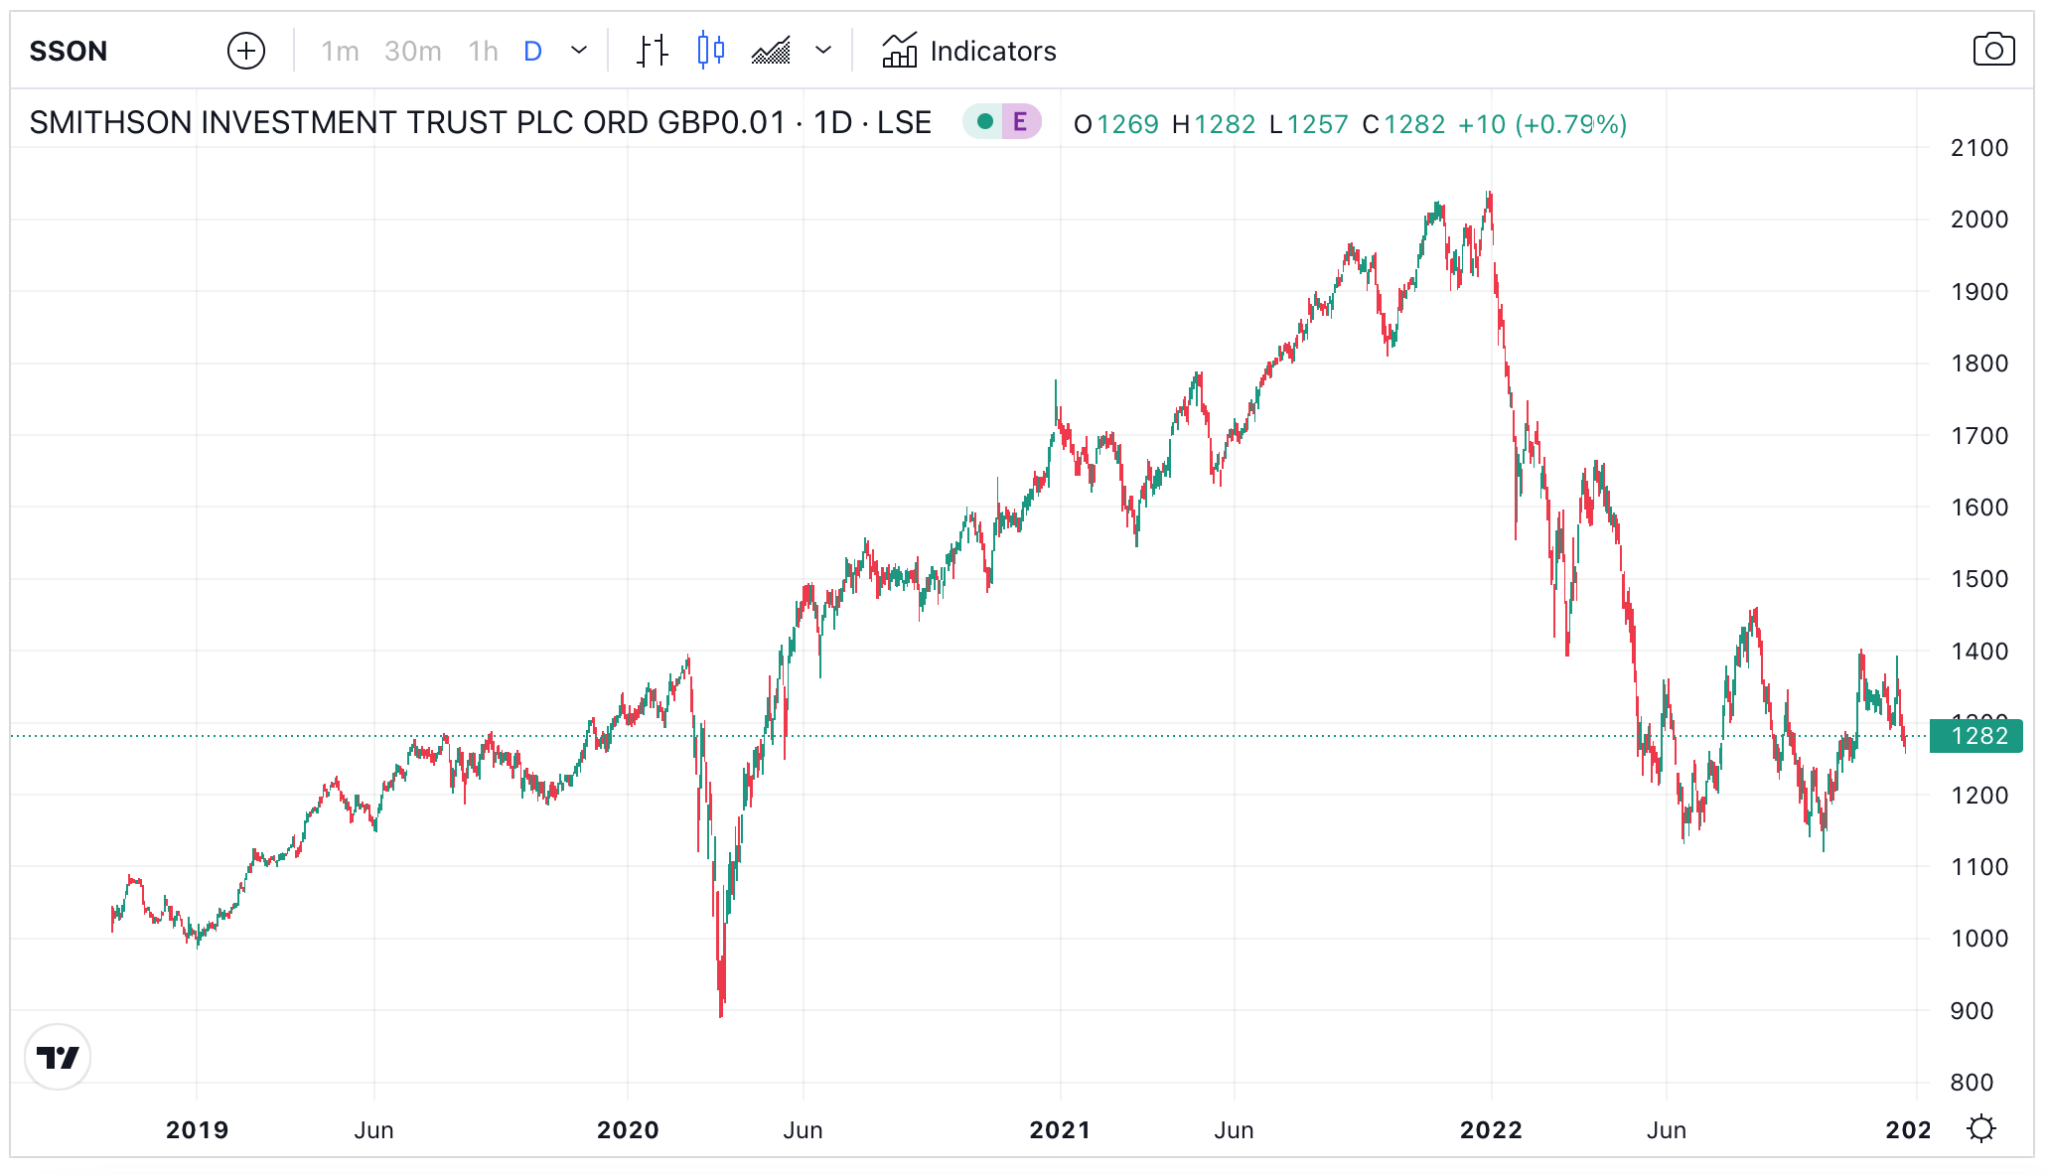The width and height of the screenshot is (2048, 1174).
Task: Select the 30m interval
Action: tap(411, 50)
